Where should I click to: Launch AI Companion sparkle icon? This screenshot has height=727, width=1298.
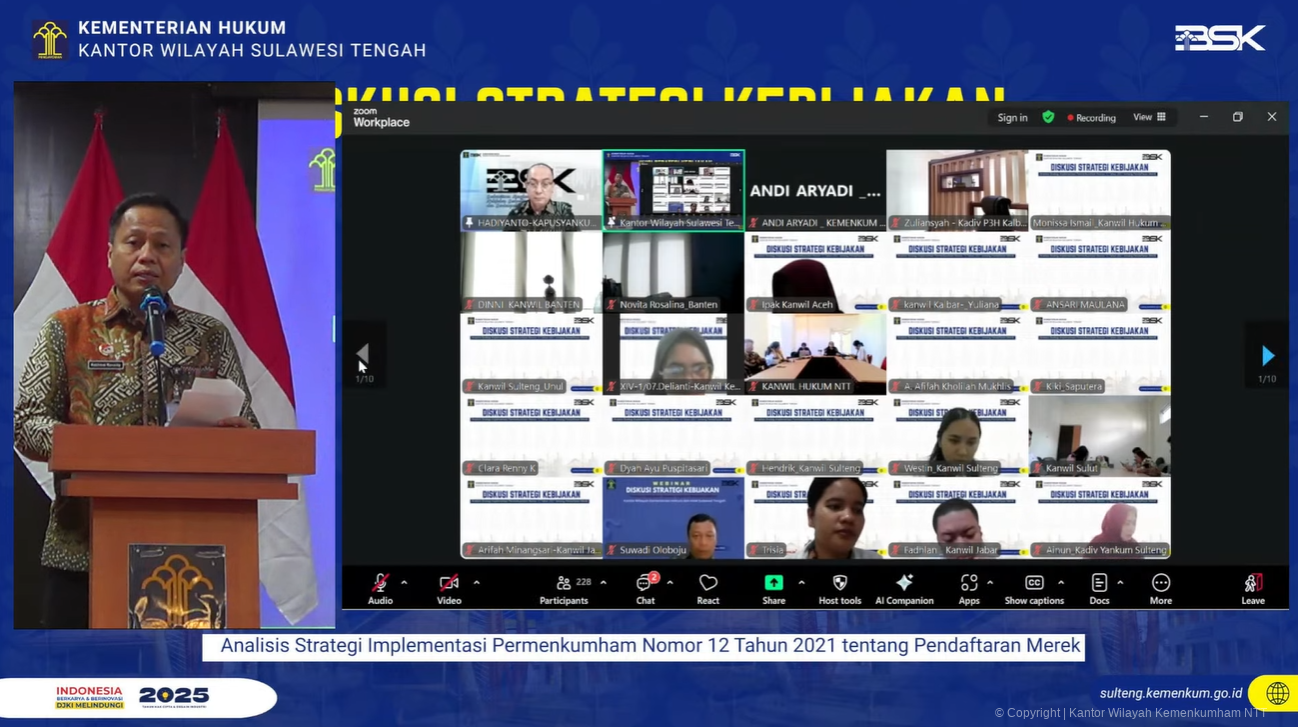click(904, 587)
